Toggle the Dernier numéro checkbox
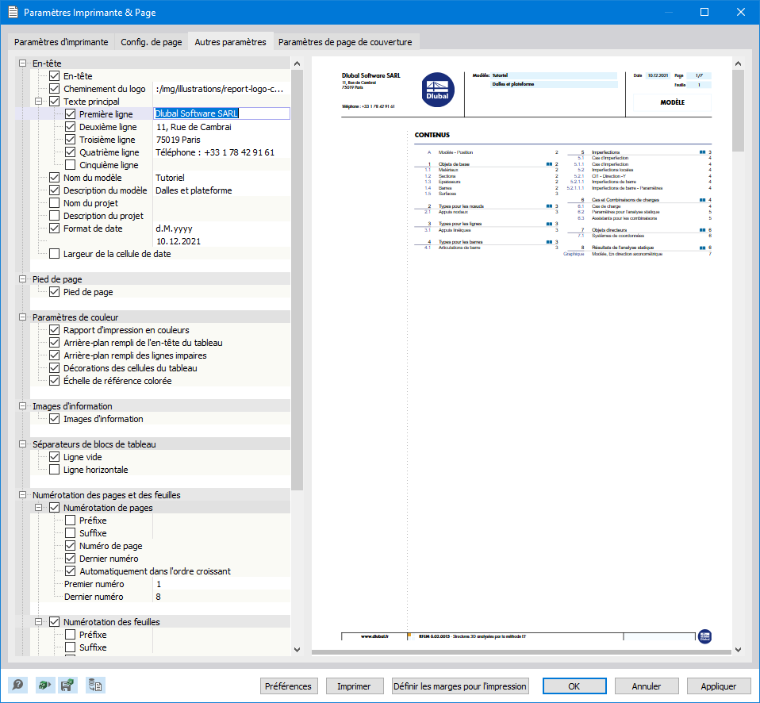 click(70, 558)
